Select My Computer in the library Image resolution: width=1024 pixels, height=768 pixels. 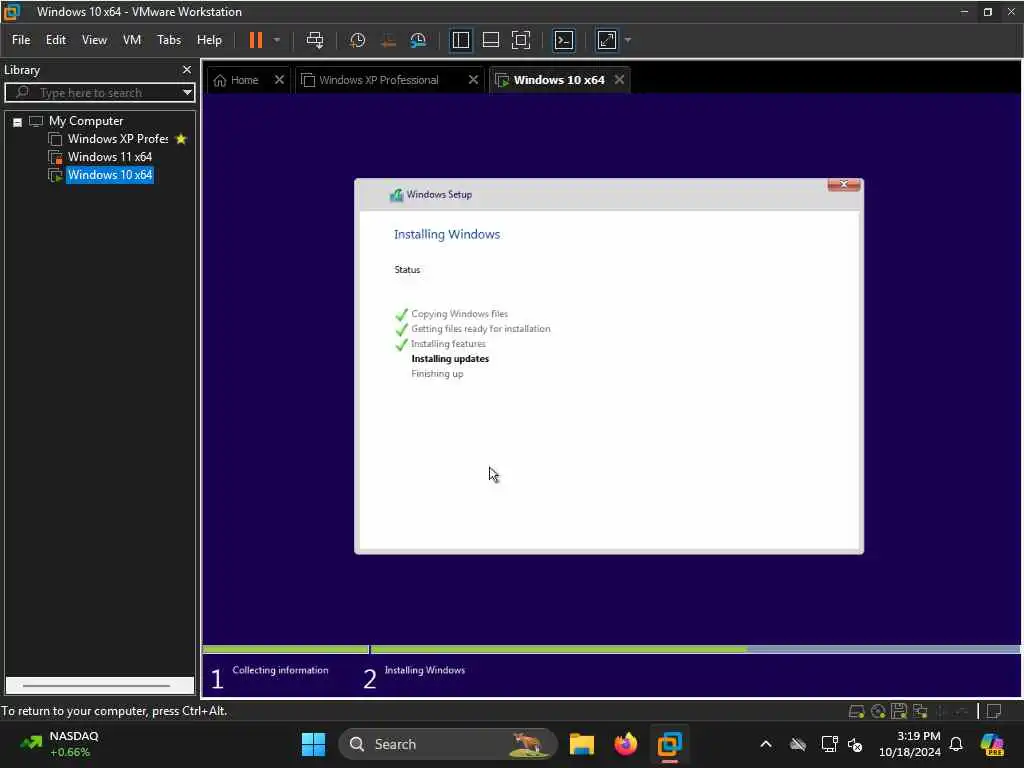tap(86, 121)
